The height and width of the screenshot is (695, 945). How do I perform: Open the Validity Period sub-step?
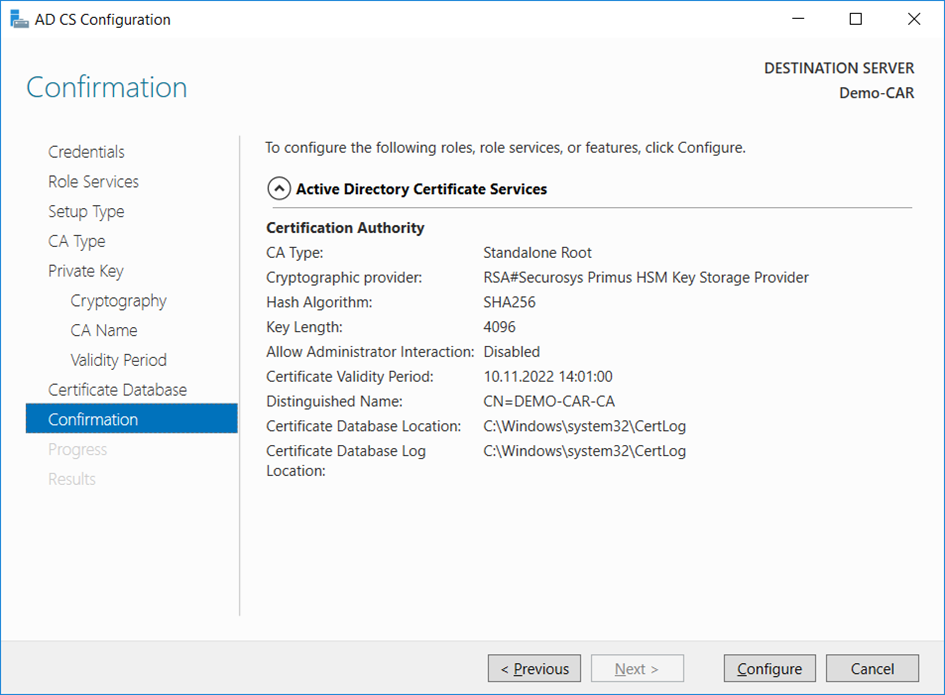pyautogui.click(x=118, y=360)
